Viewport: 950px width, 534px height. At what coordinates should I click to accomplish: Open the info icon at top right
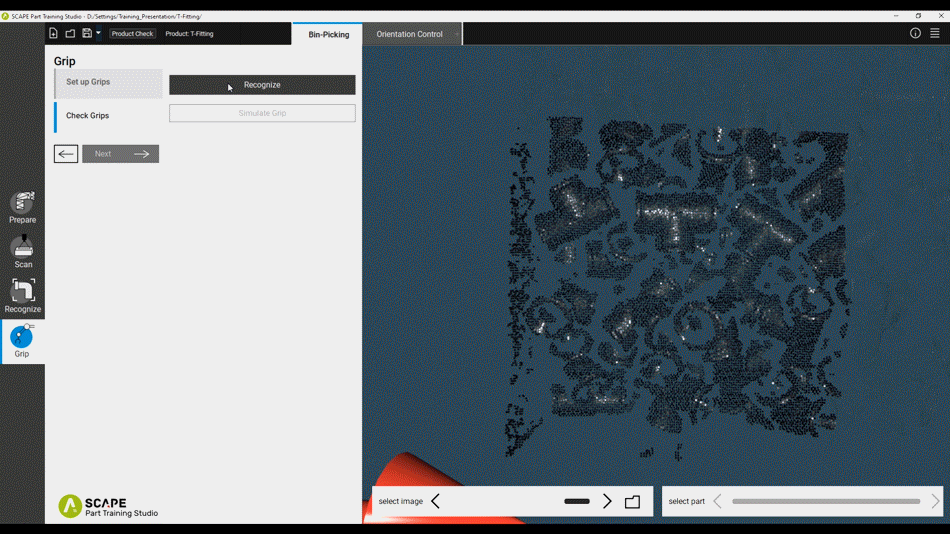point(915,33)
